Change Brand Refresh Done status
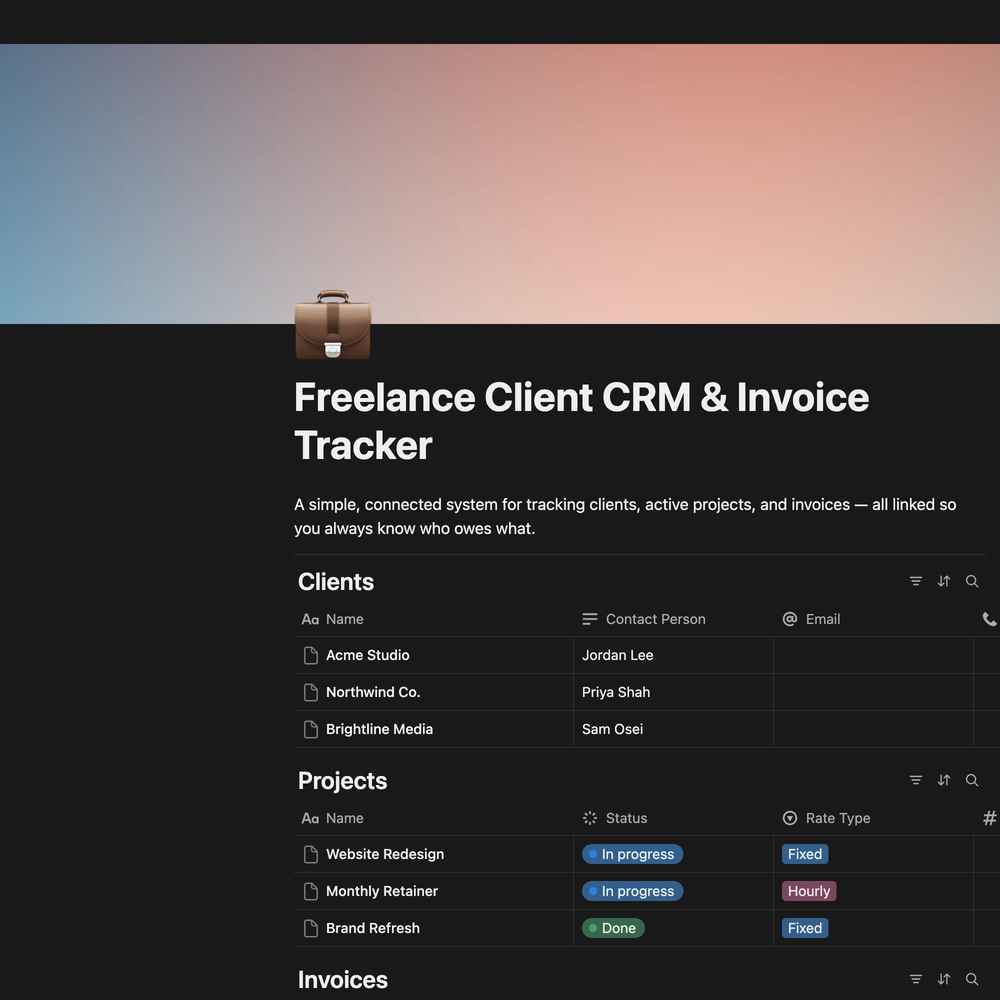This screenshot has width=1000, height=1000. pos(613,928)
